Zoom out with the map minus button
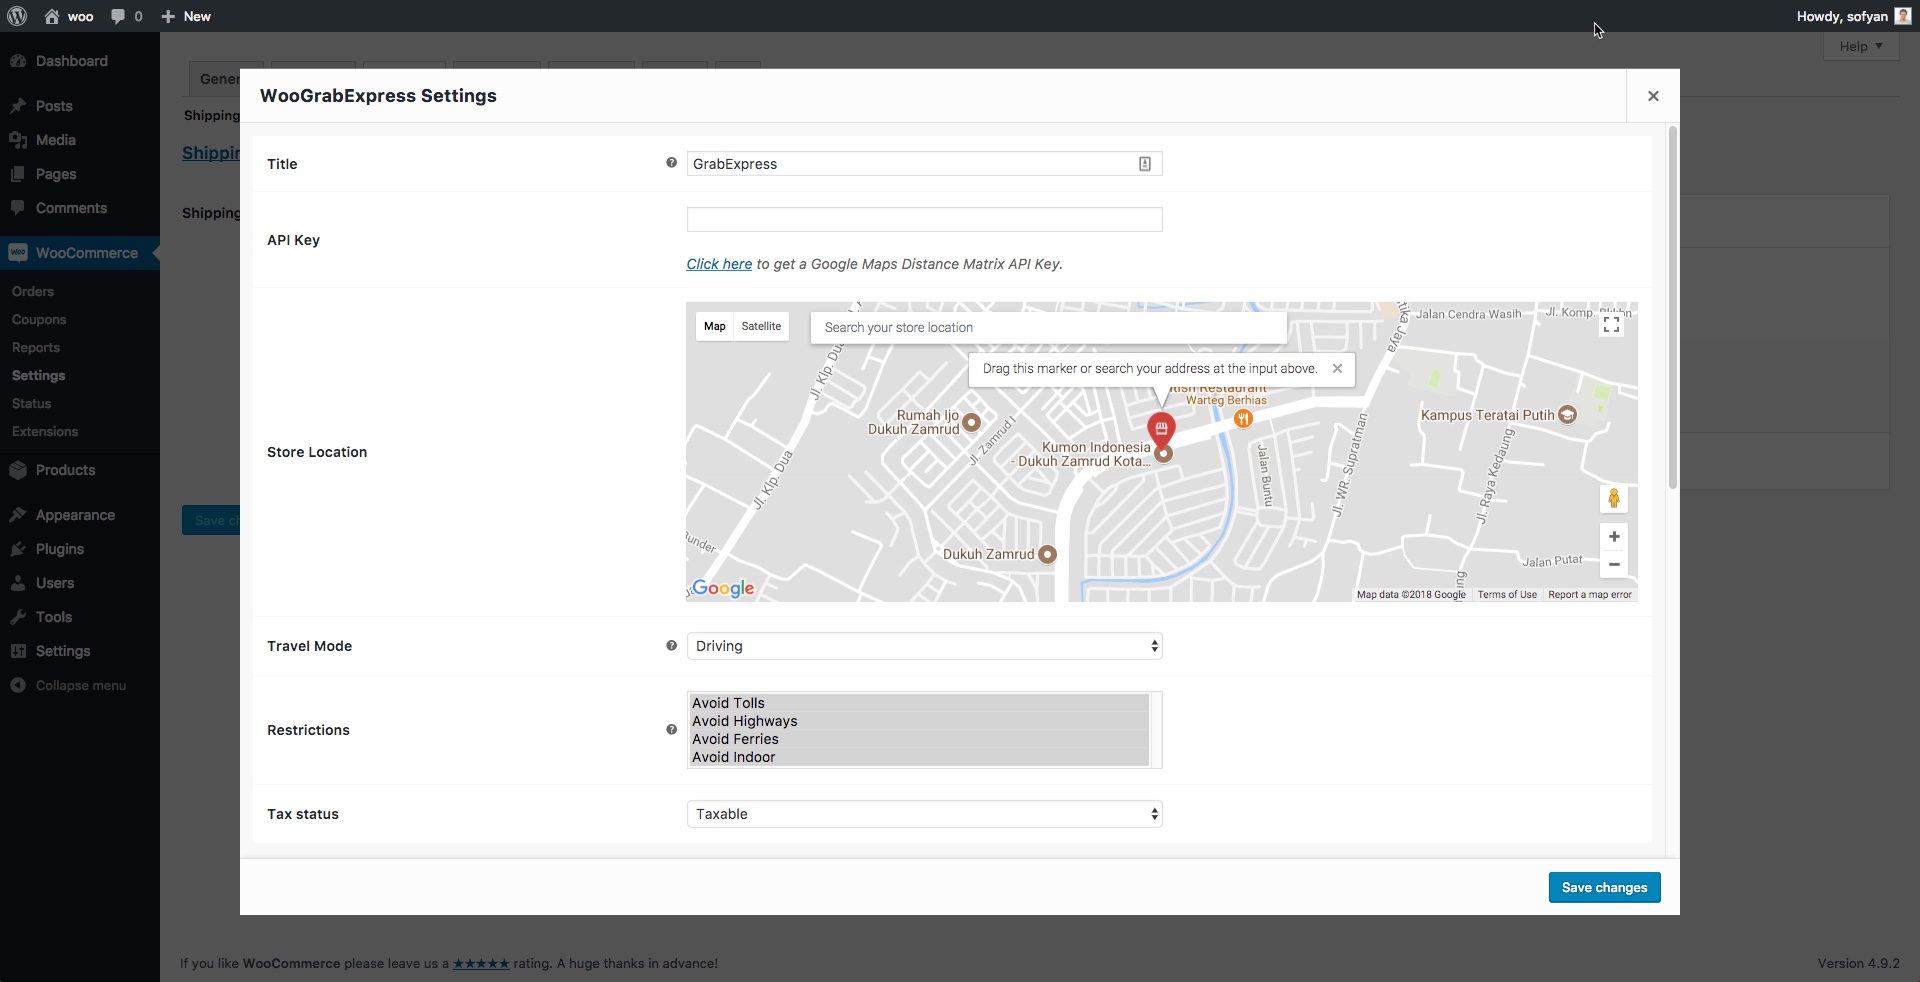The width and height of the screenshot is (1920, 982). tap(1613, 565)
